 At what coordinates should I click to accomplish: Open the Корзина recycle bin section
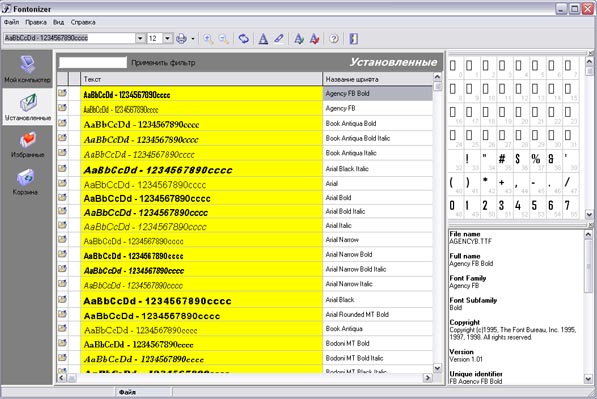tap(25, 182)
